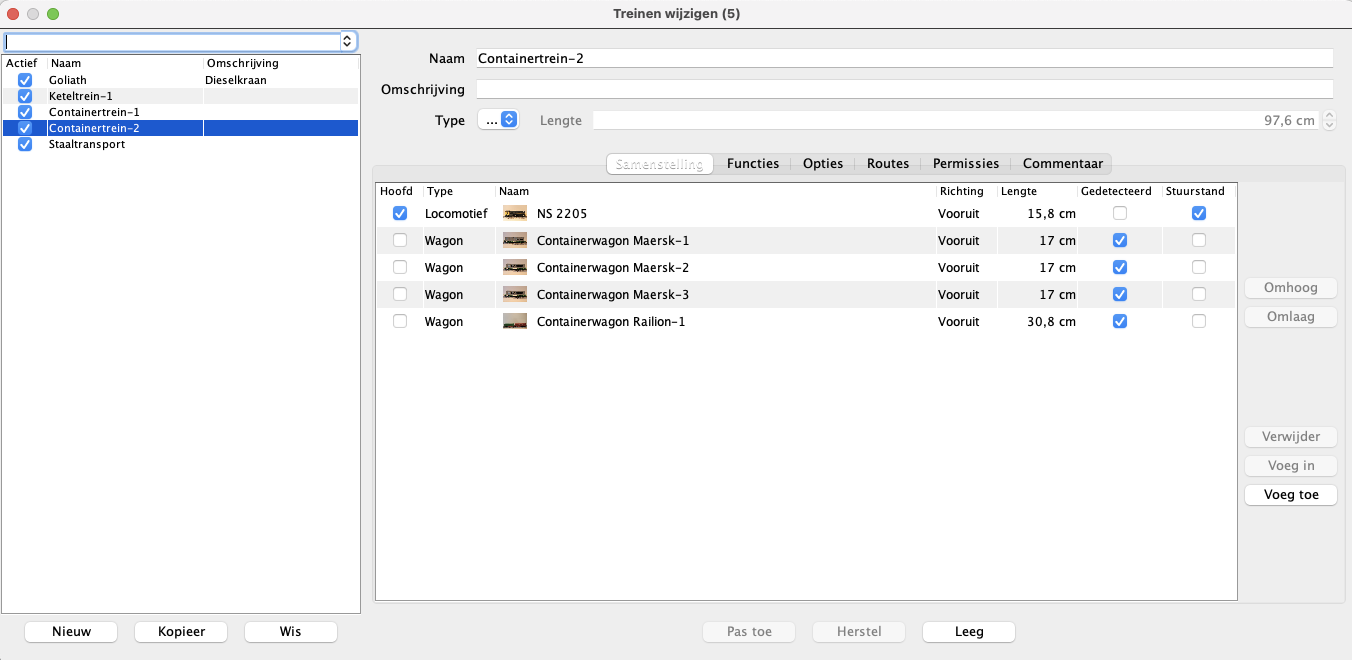Image resolution: width=1352 pixels, height=660 pixels.
Task: Click the Containerwagon Railion-1 thumbnail icon
Action: point(515,321)
